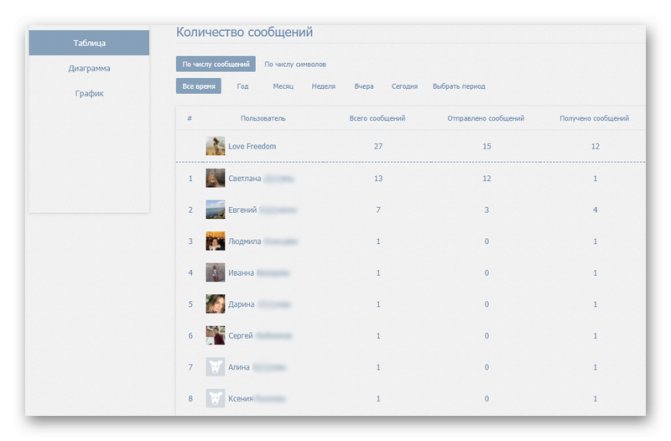Open the Дарина user name link
The height and width of the screenshot is (441, 671).
(x=241, y=304)
